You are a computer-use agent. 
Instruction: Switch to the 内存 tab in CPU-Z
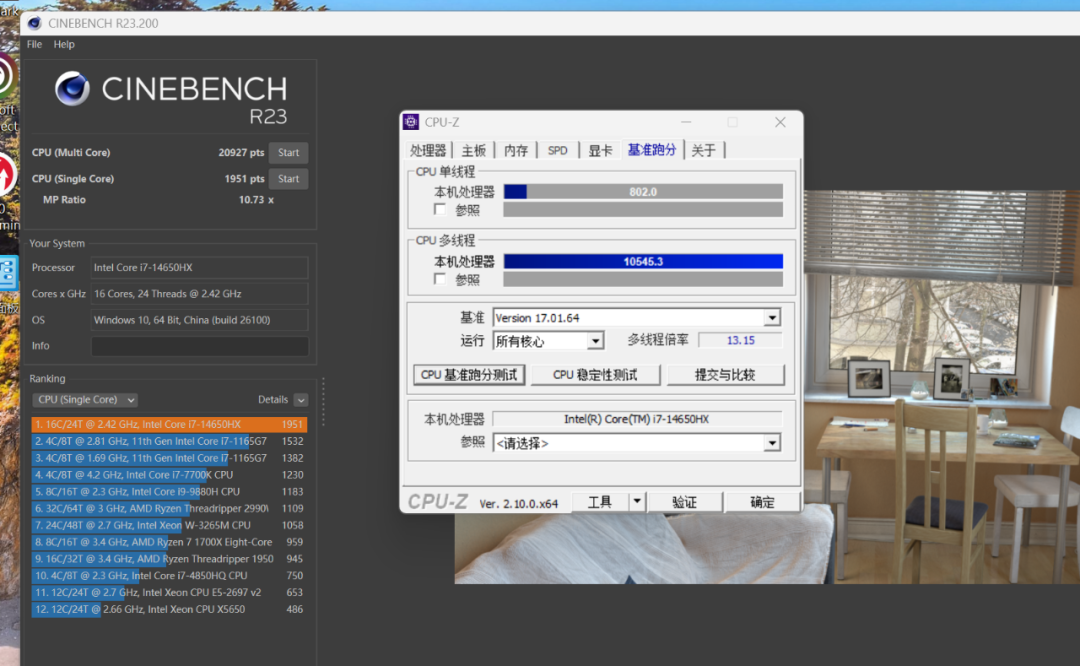516,150
